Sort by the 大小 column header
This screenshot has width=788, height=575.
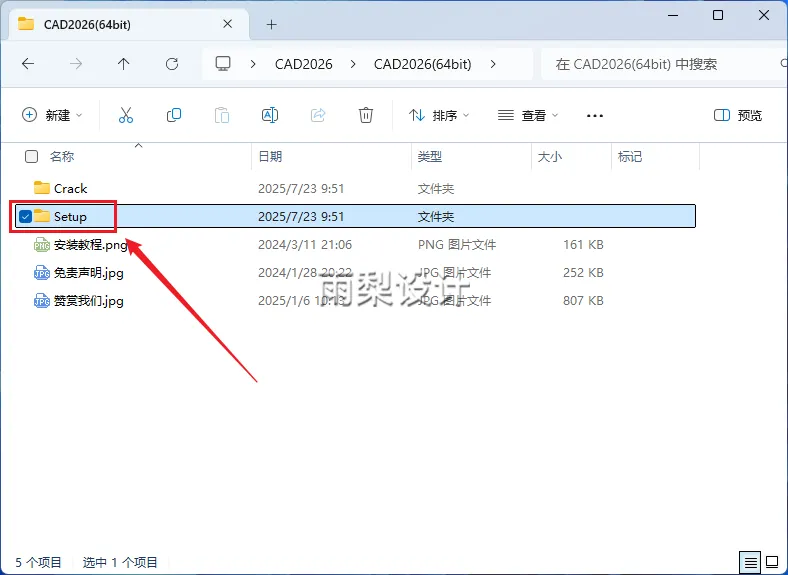[549, 156]
